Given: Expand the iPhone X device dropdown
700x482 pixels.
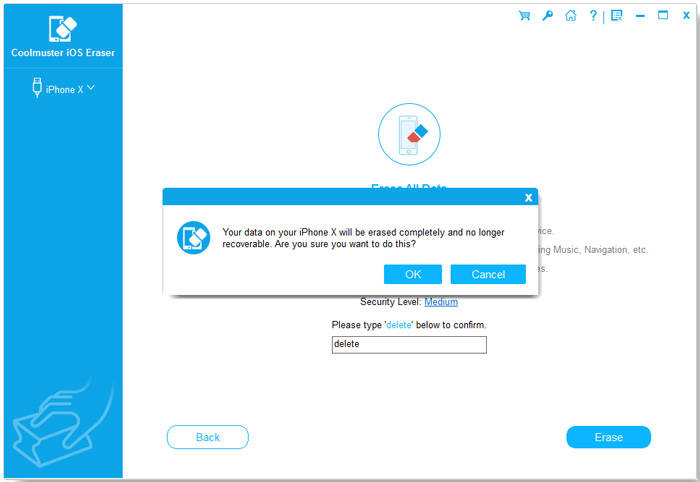Looking at the screenshot, I should click(x=91, y=88).
